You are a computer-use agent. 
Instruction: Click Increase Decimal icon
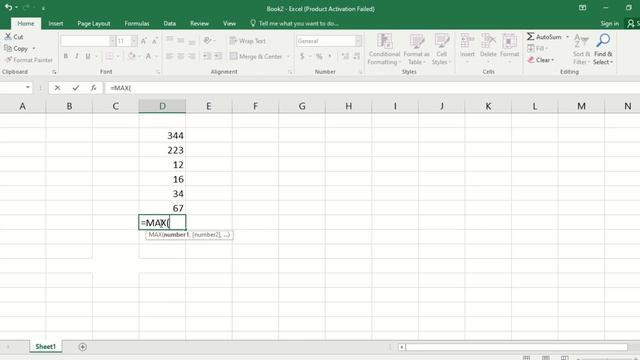click(345, 56)
